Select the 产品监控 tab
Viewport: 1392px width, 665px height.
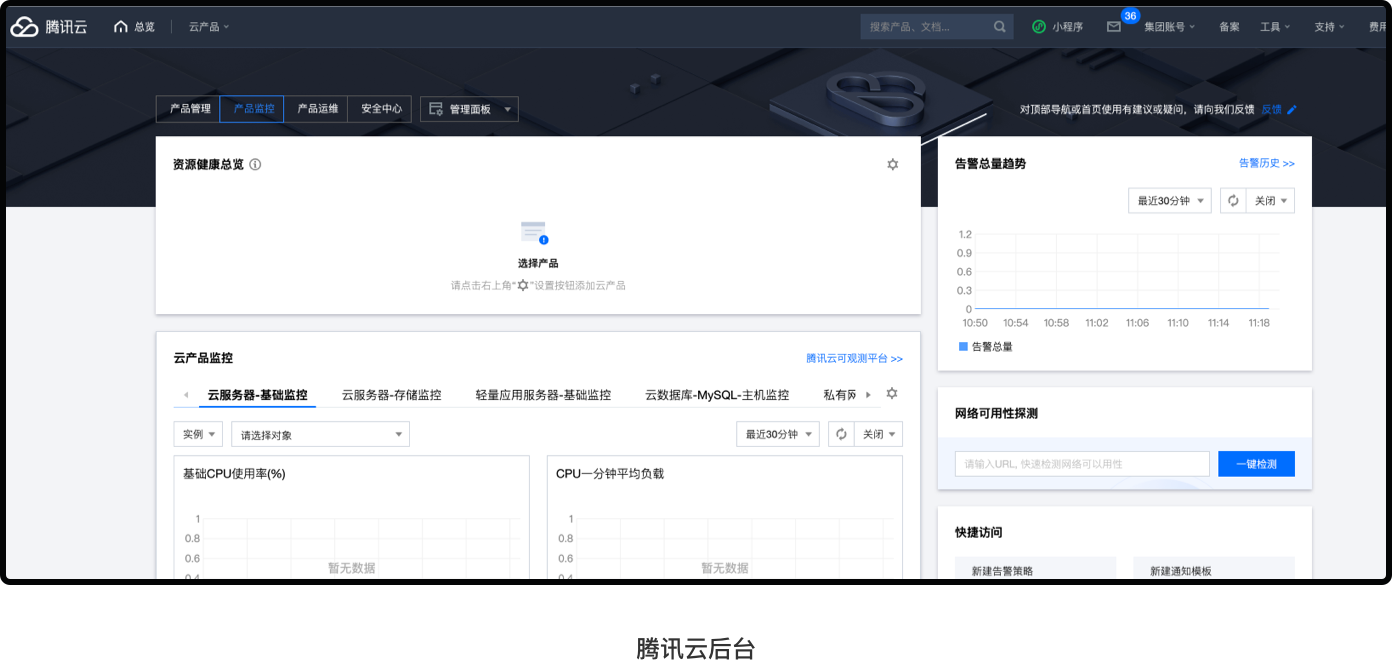[x=252, y=109]
